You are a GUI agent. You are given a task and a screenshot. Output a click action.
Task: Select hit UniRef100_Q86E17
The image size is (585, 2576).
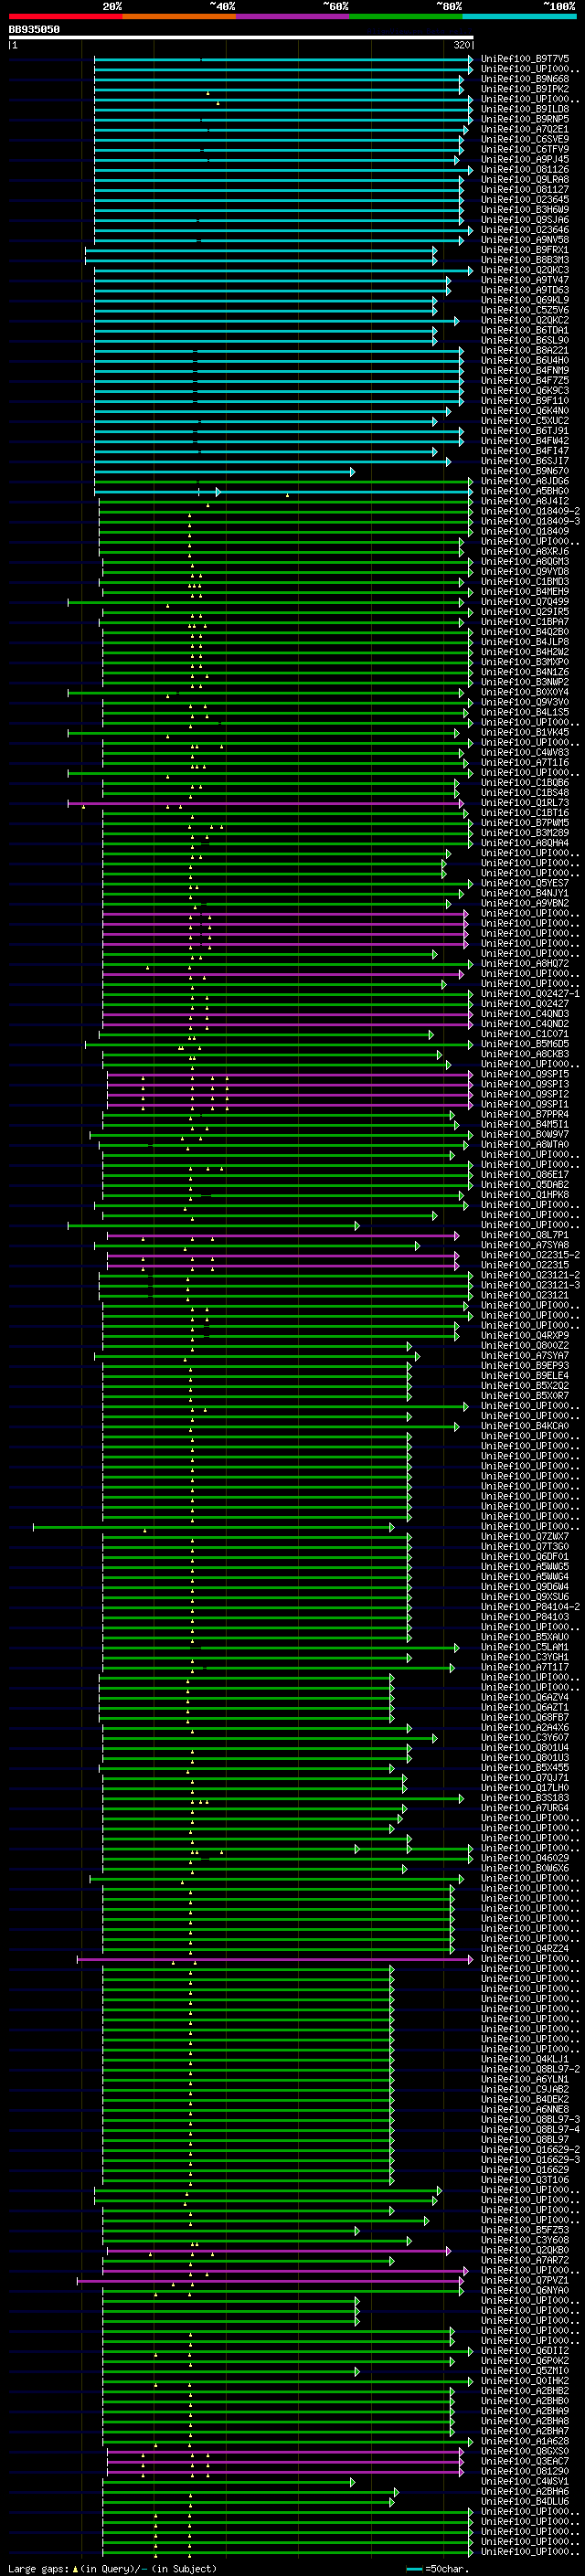tap(525, 1175)
